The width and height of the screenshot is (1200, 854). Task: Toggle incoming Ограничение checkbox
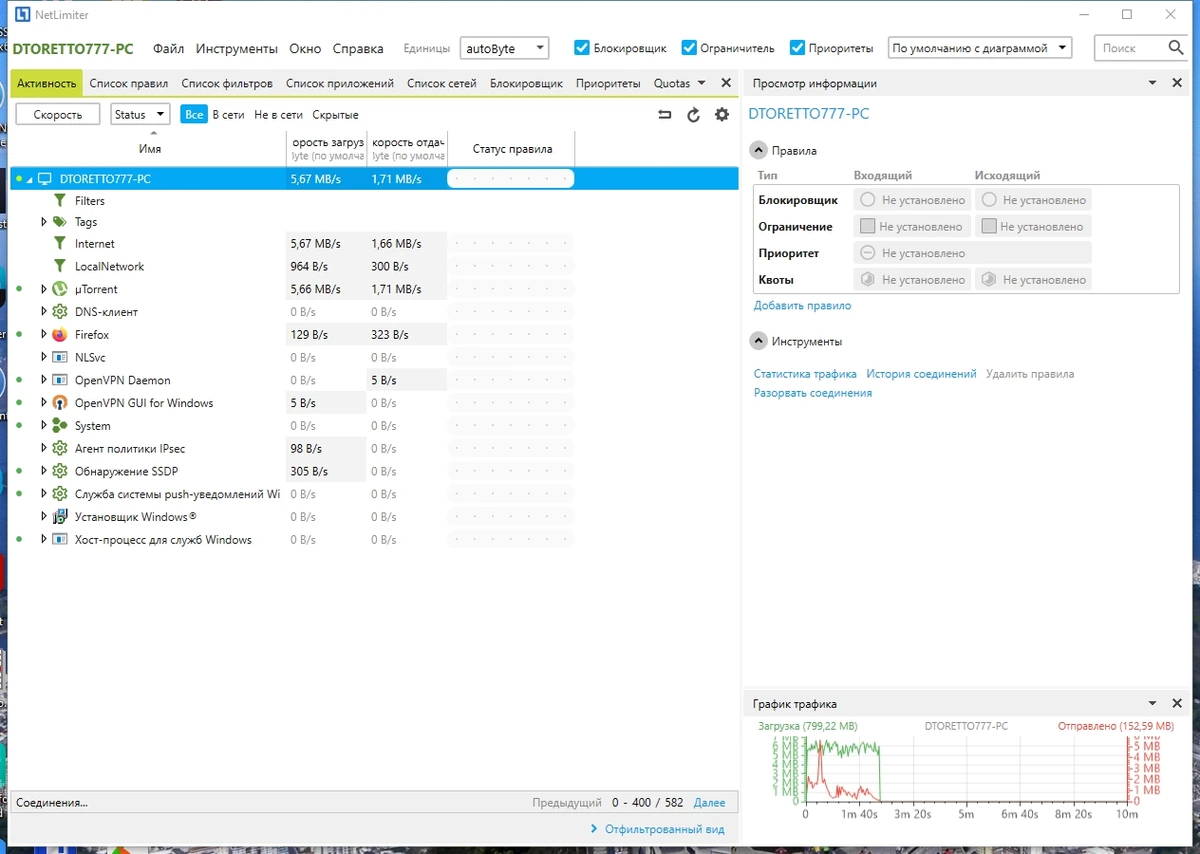coord(868,226)
